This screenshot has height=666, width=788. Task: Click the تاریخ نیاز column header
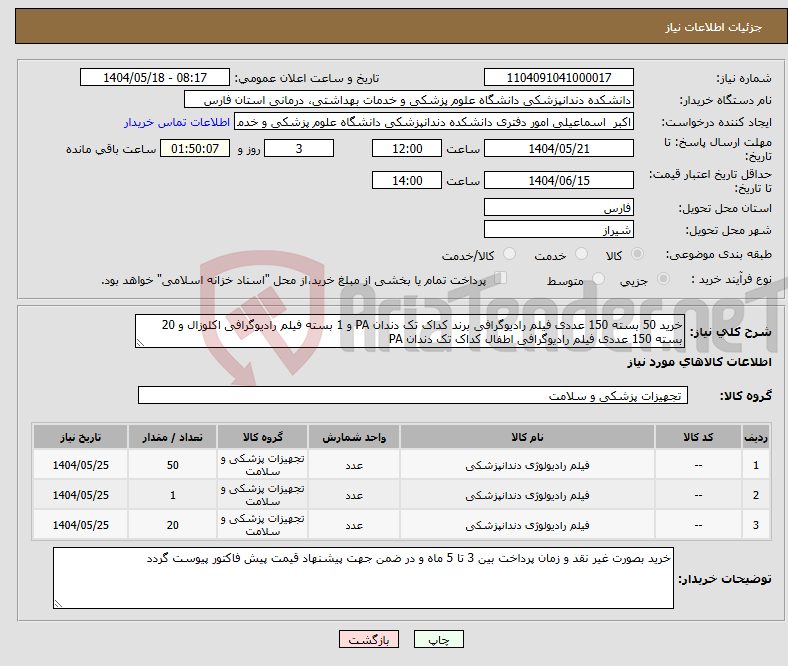tap(80, 437)
